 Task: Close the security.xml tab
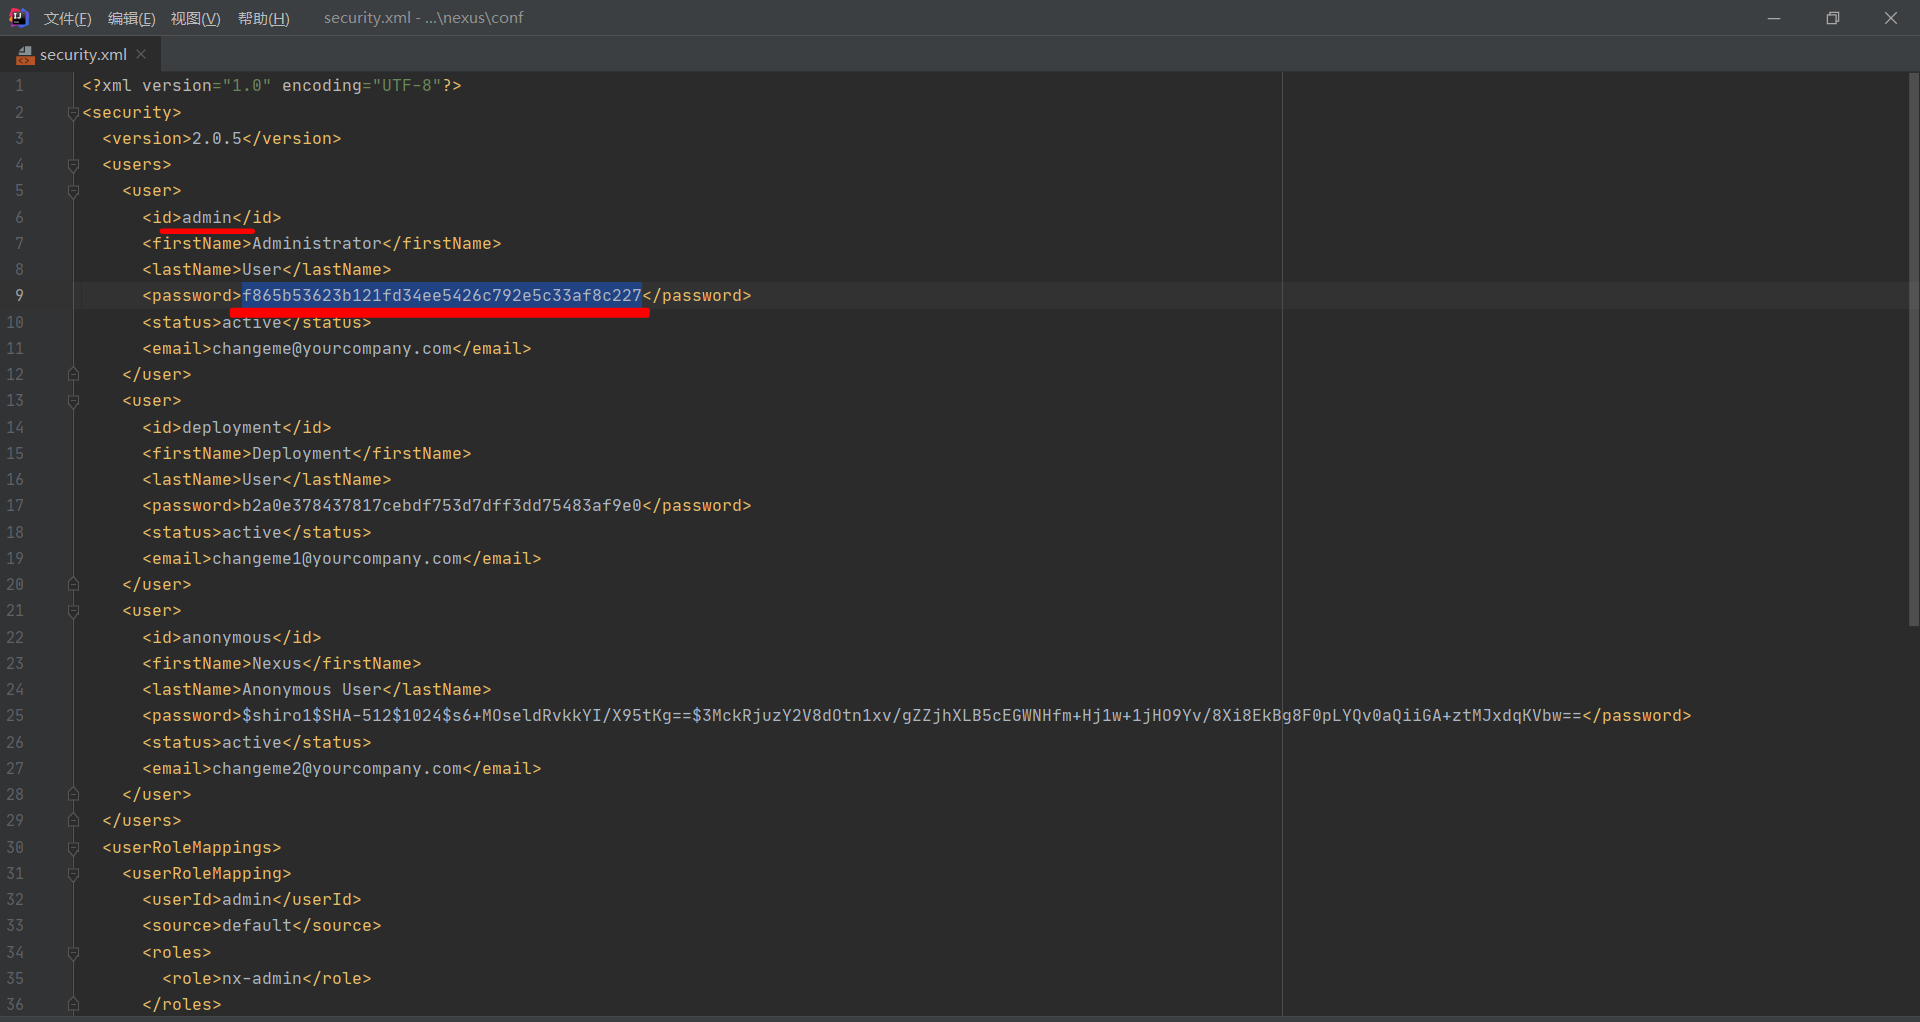point(141,54)
